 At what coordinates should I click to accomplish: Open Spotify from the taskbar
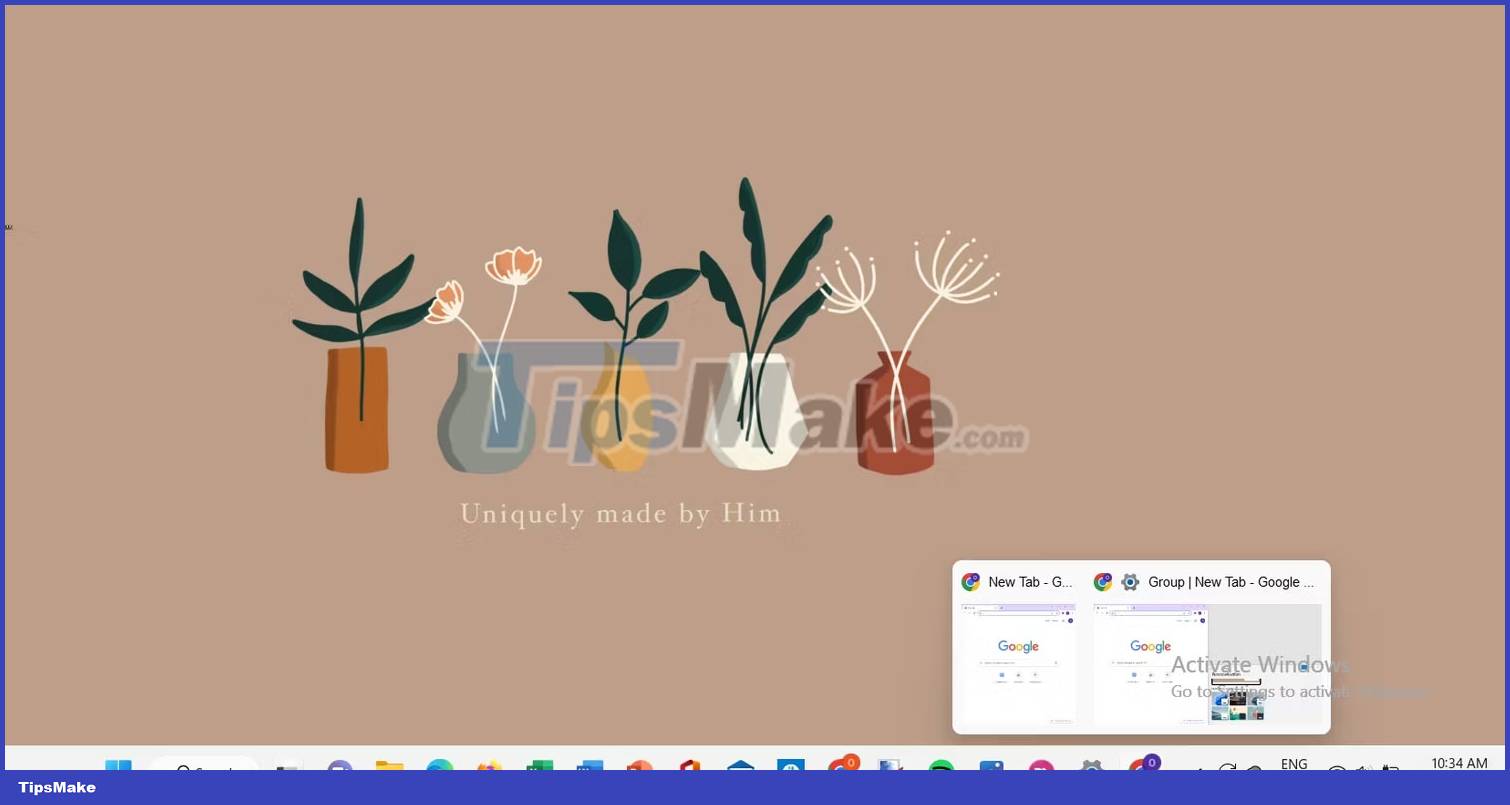pos(941,770)
